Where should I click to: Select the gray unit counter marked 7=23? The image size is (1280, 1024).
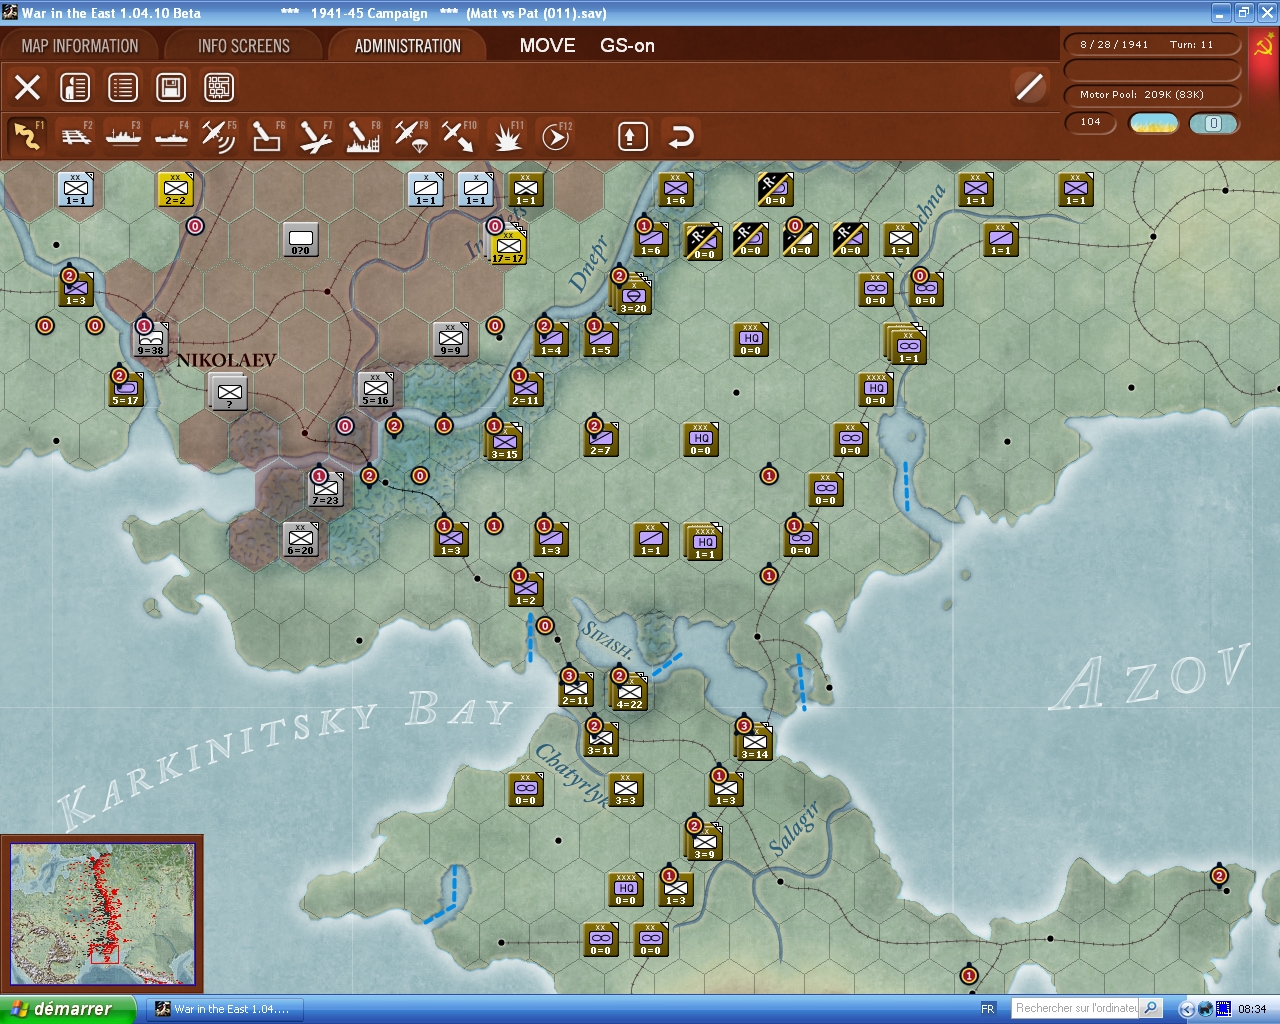pyautogui.click(x=326, y=489)
